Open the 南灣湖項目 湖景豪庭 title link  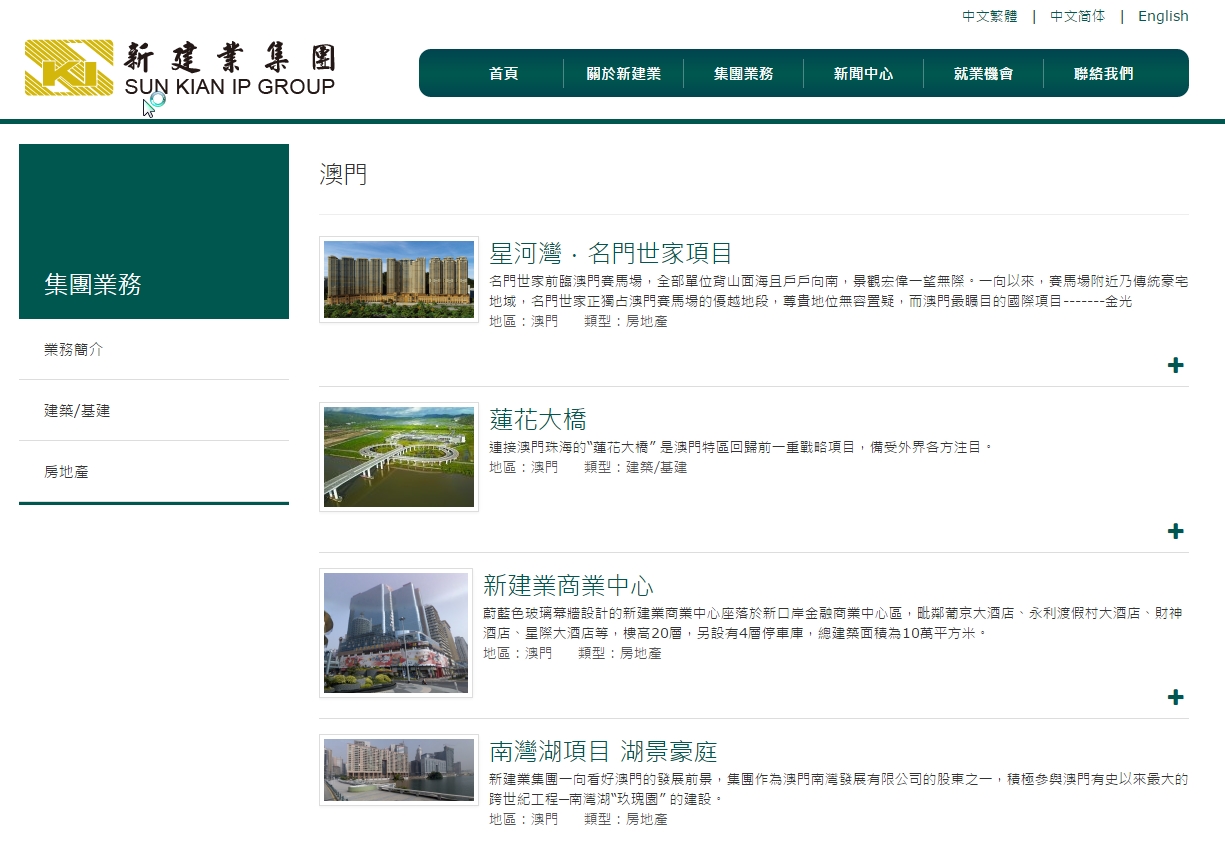pos(603,751)
